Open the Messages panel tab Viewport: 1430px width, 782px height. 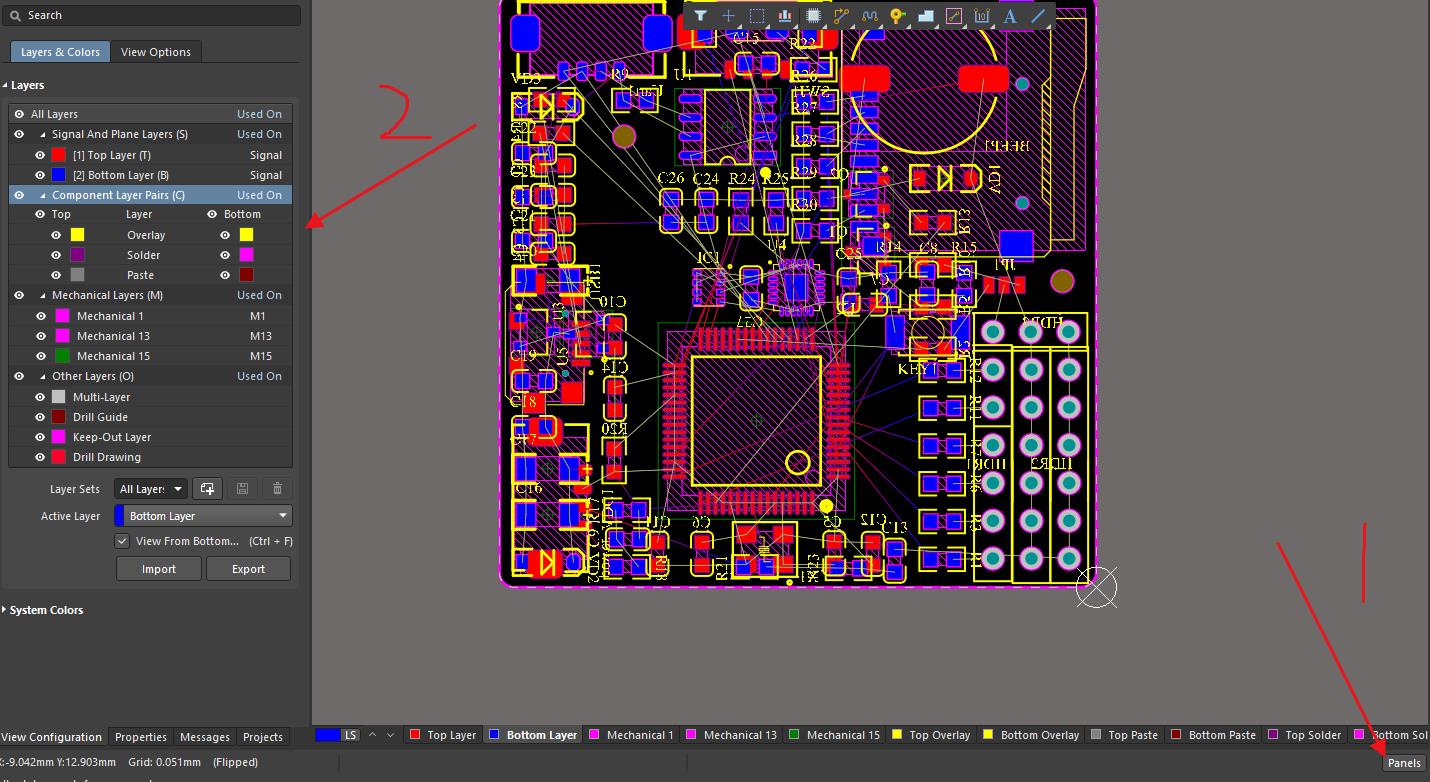point(205,737)
